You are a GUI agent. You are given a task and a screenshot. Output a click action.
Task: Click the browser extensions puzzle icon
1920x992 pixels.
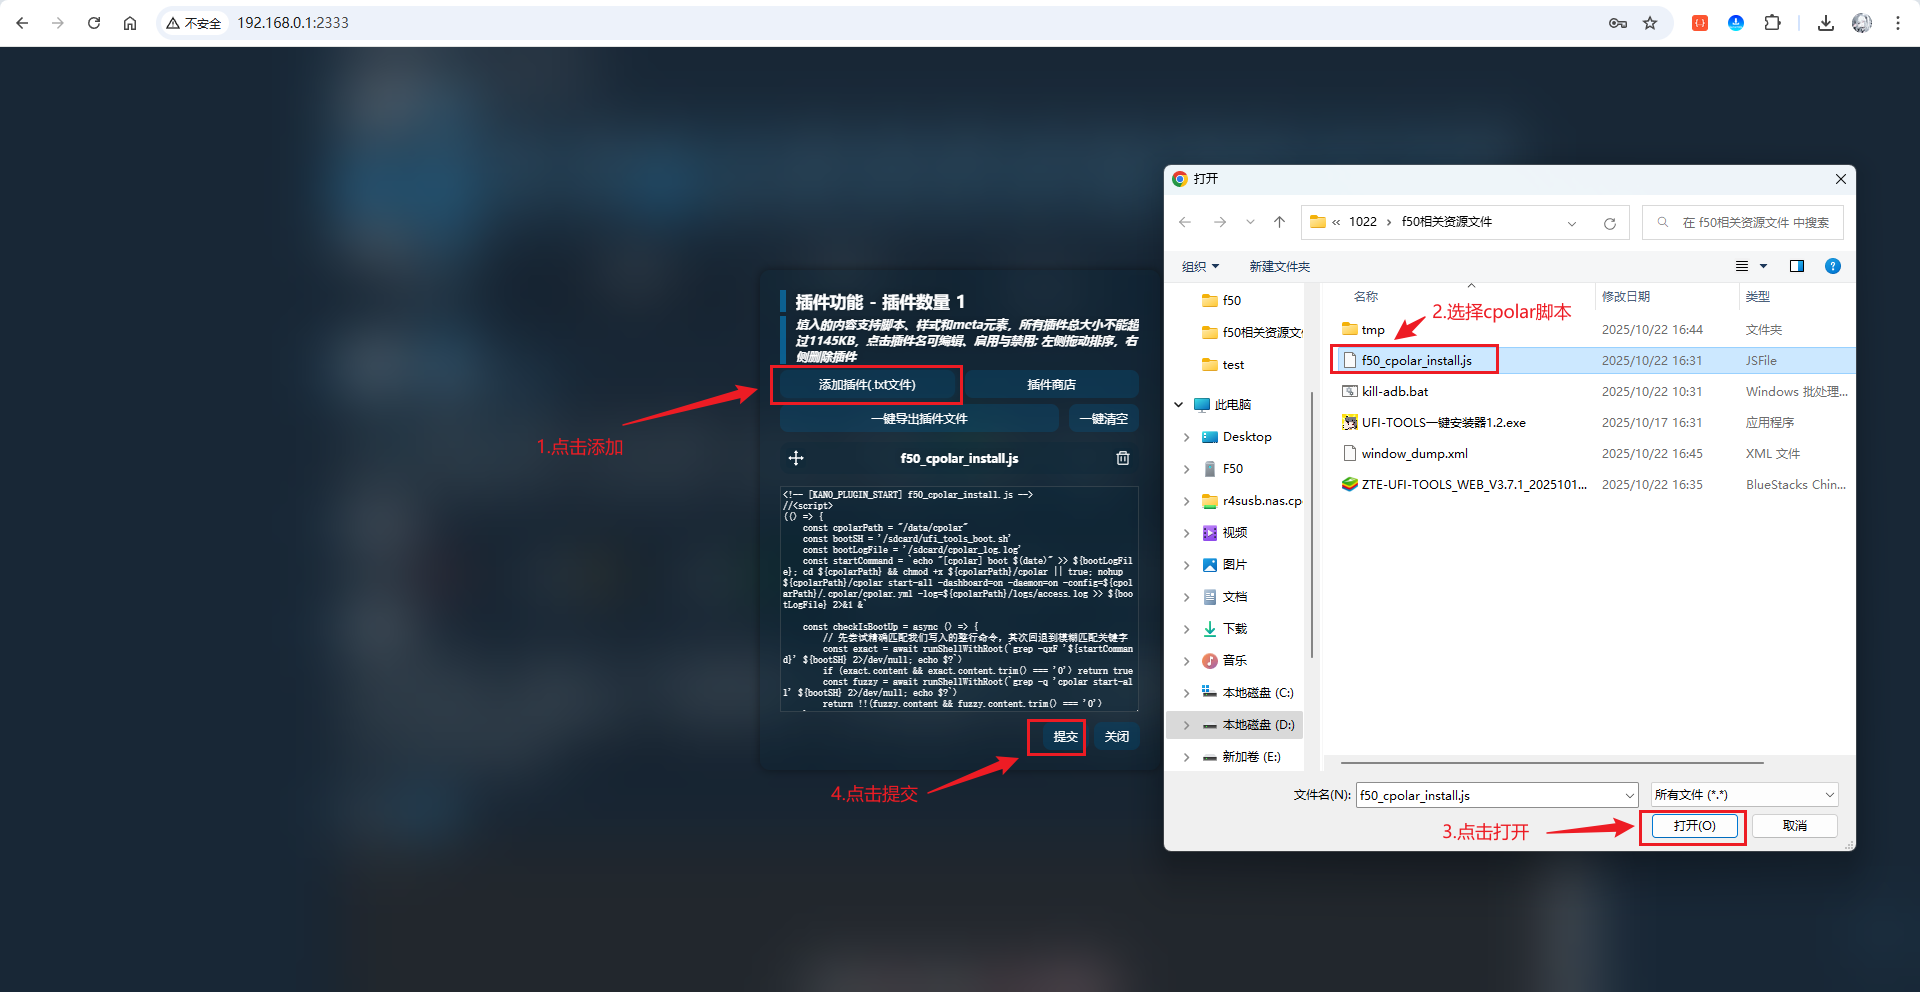pyautogui.click(x=1772, y=23)
